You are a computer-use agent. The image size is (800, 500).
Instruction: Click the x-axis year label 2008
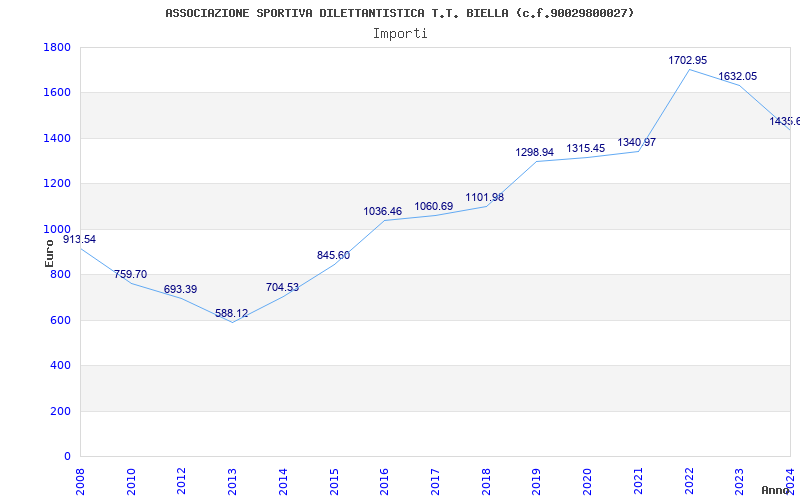[80, 482]
